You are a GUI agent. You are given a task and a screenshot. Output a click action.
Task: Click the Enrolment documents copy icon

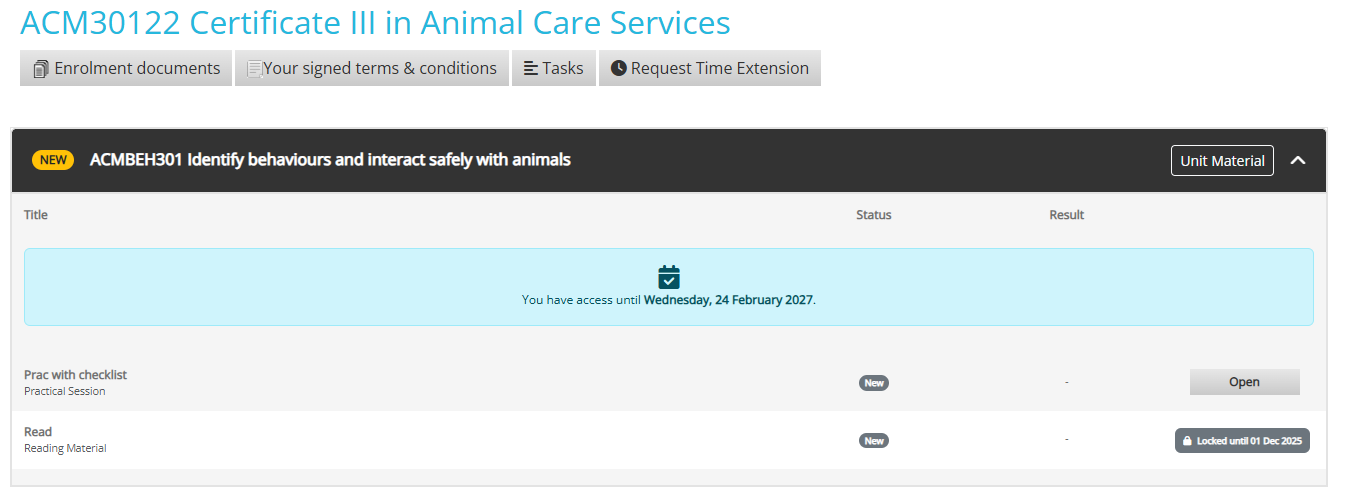pos(41,69)
